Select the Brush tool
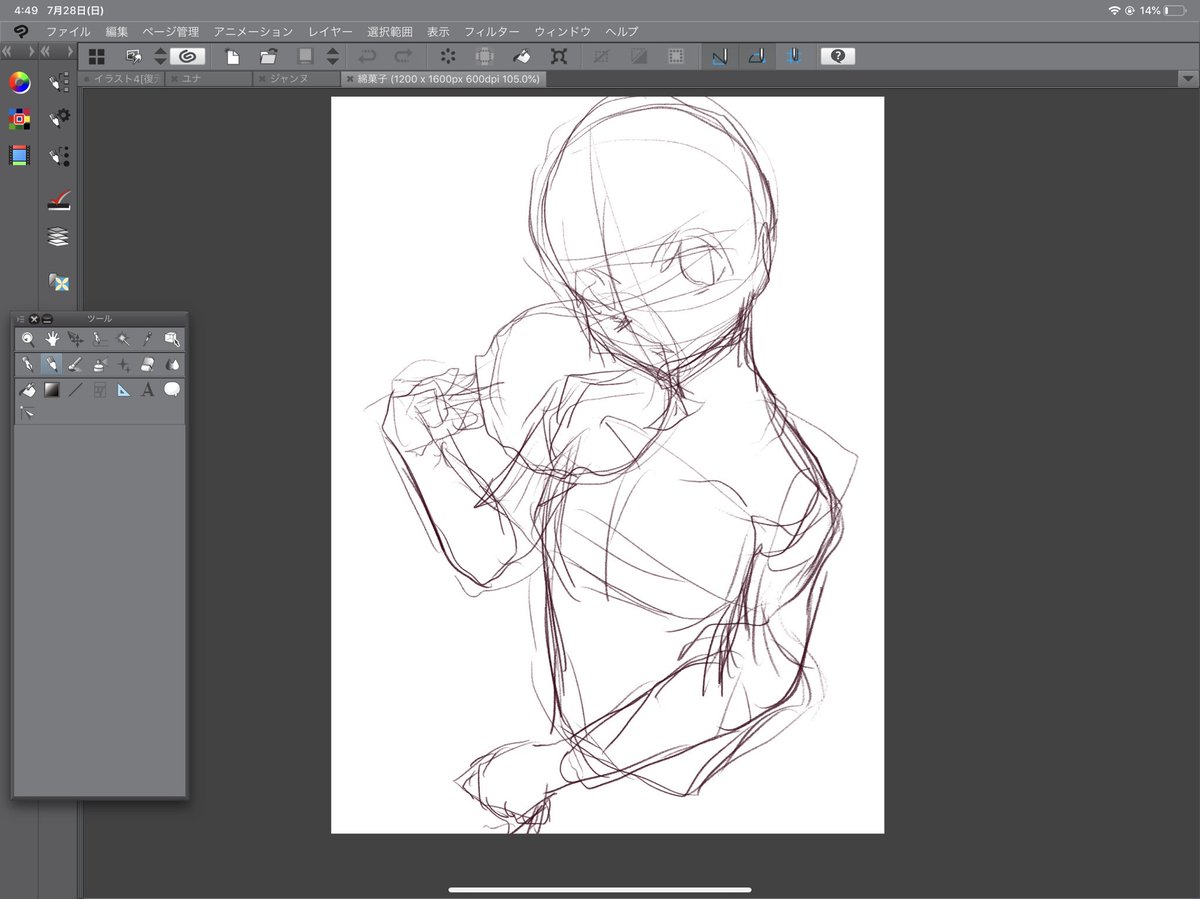The image size is (1200, 899). click(75, 365)
